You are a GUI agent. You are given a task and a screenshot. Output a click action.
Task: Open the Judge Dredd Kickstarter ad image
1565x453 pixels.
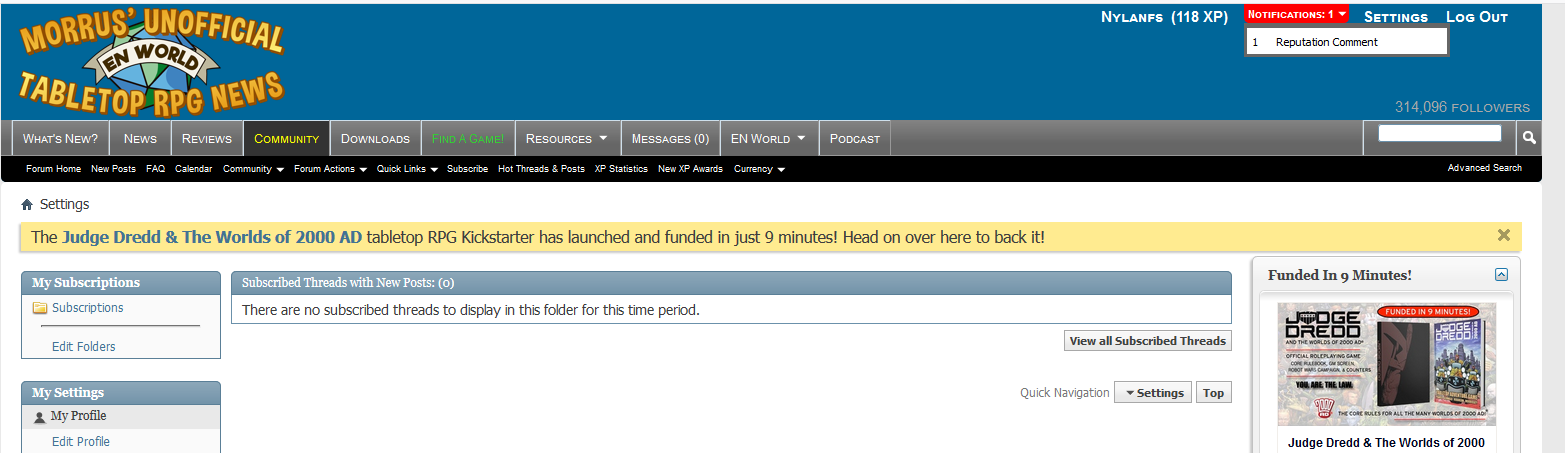[x=1386, y=364]
